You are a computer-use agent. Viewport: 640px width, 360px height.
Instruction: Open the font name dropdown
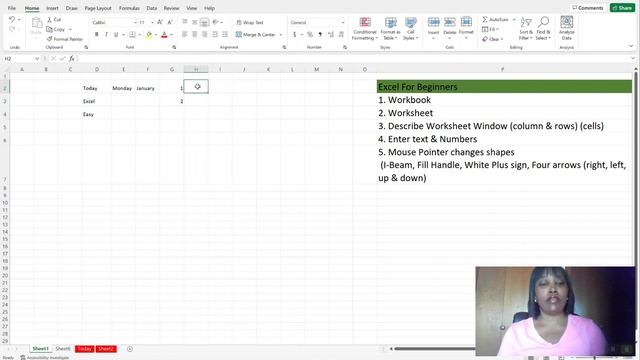(136, 22)
